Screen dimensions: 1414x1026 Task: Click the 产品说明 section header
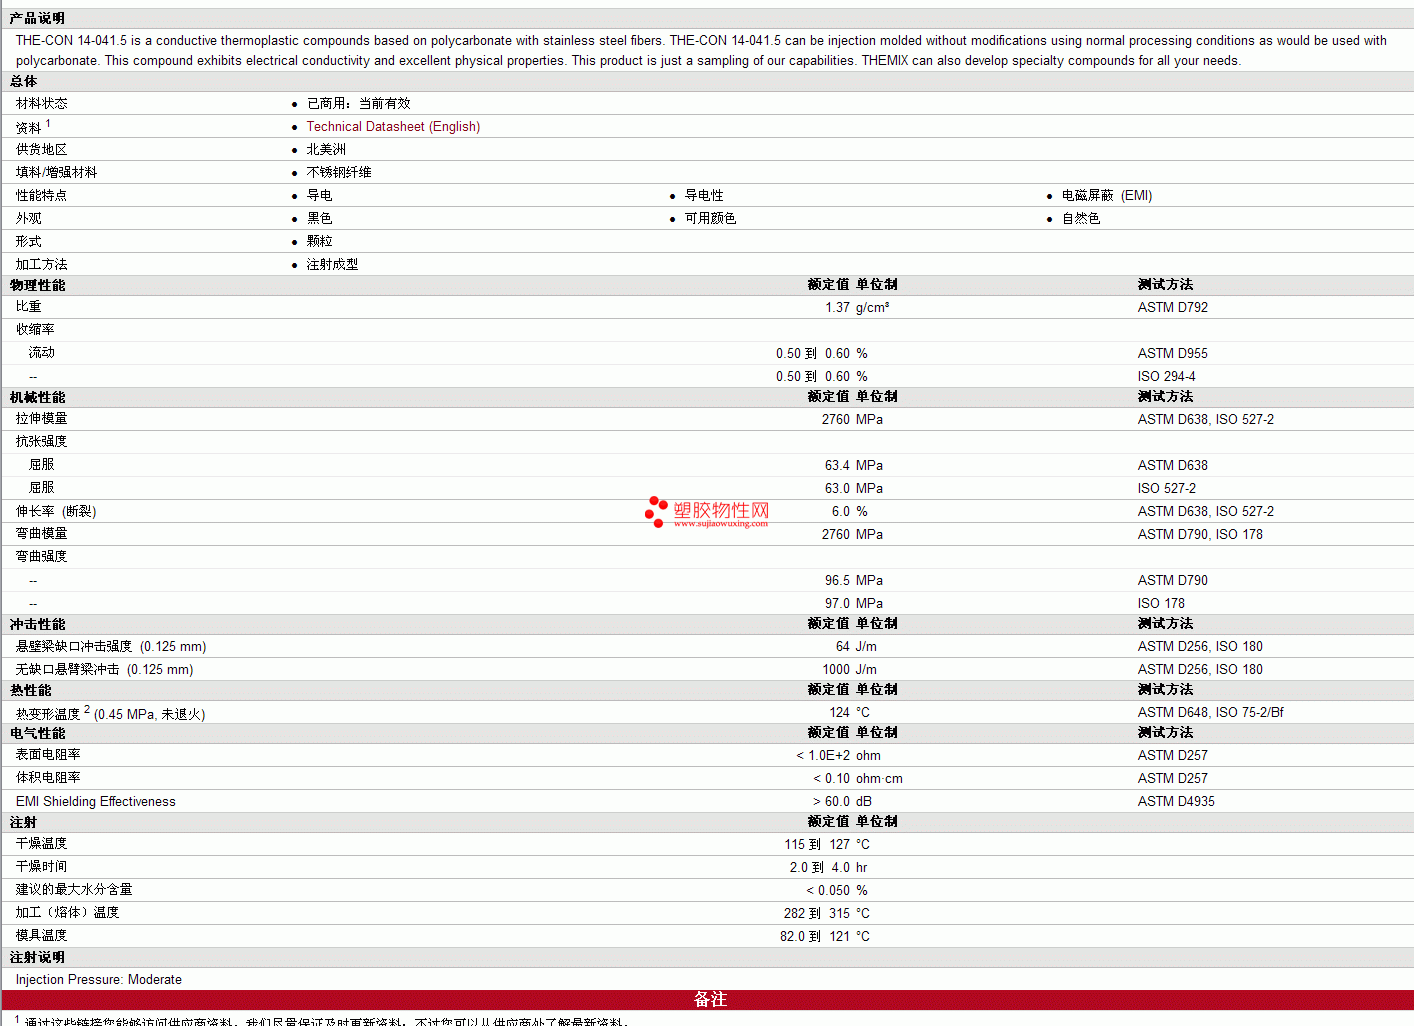(37, 19)
